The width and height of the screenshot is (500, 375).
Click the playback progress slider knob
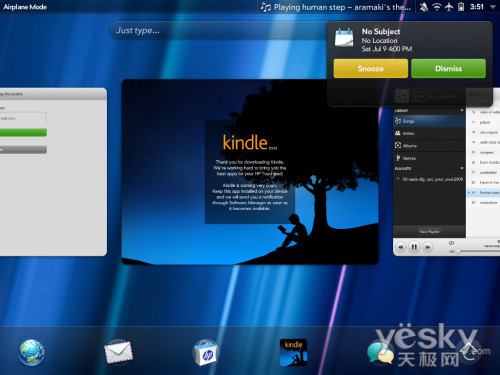458,251
